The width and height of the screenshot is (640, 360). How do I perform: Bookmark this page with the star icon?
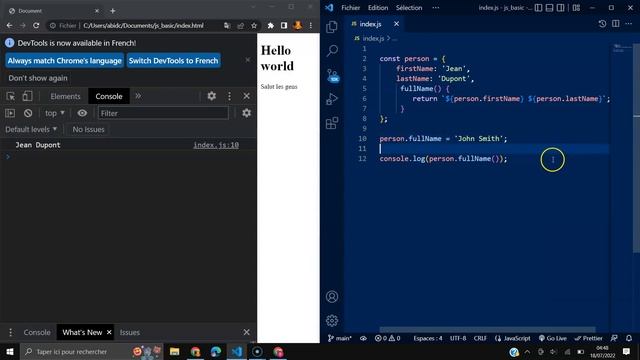(x=254, y=25)
